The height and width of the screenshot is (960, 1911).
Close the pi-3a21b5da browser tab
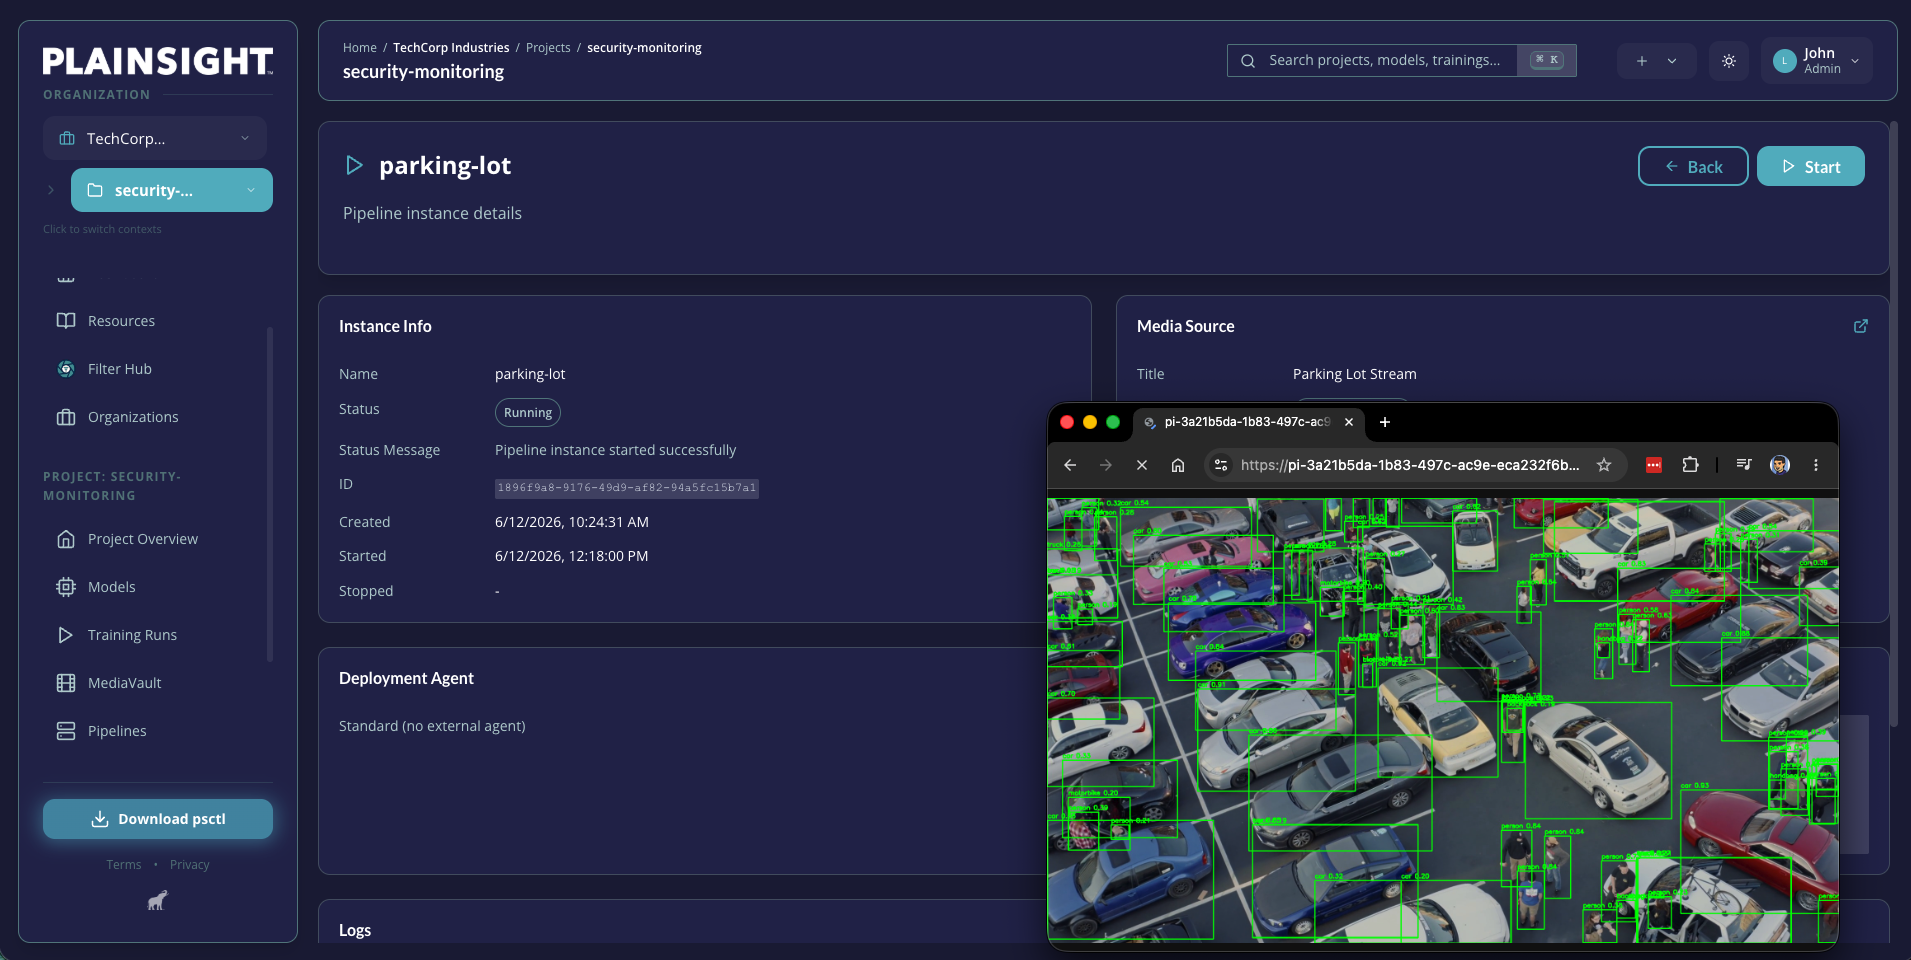[x=1349, y=422]
